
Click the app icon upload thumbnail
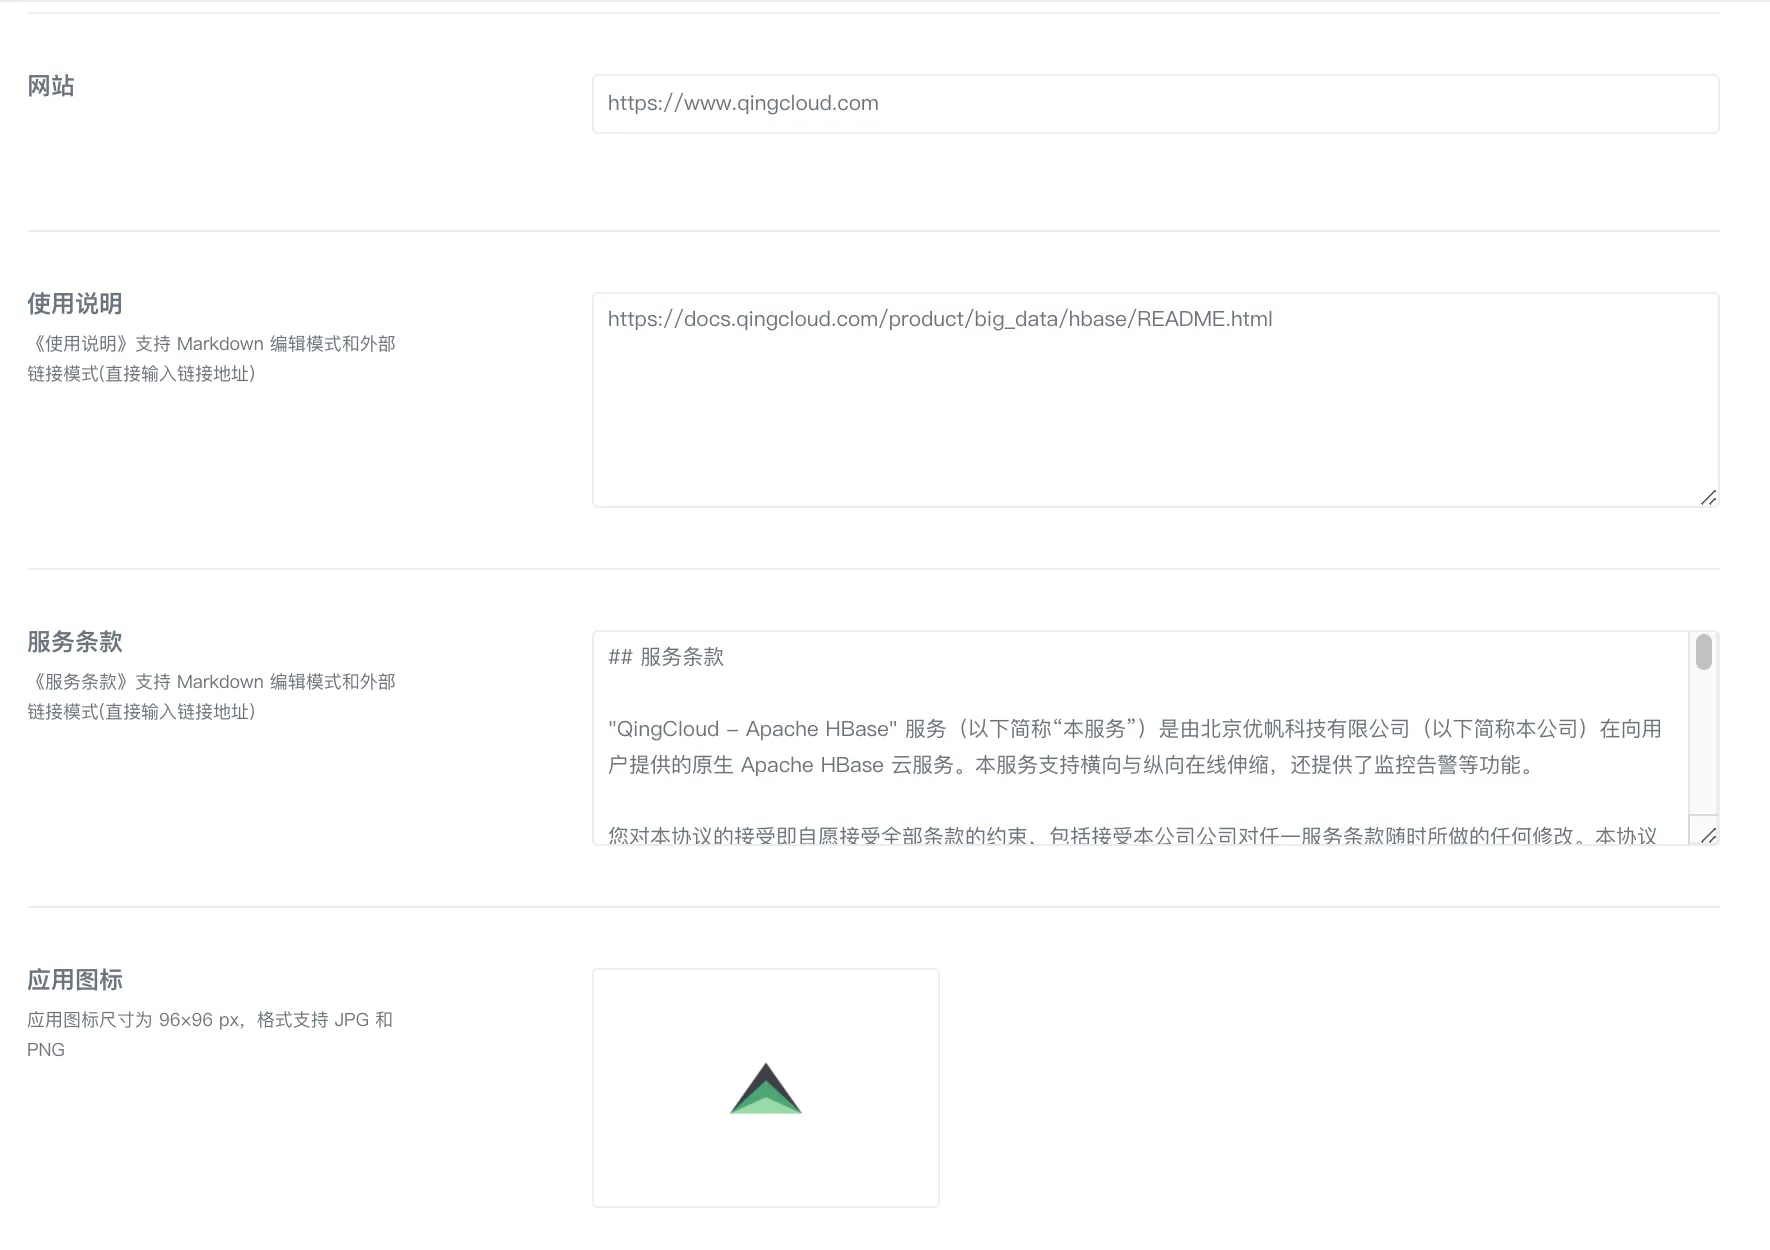click(766, 1088)
